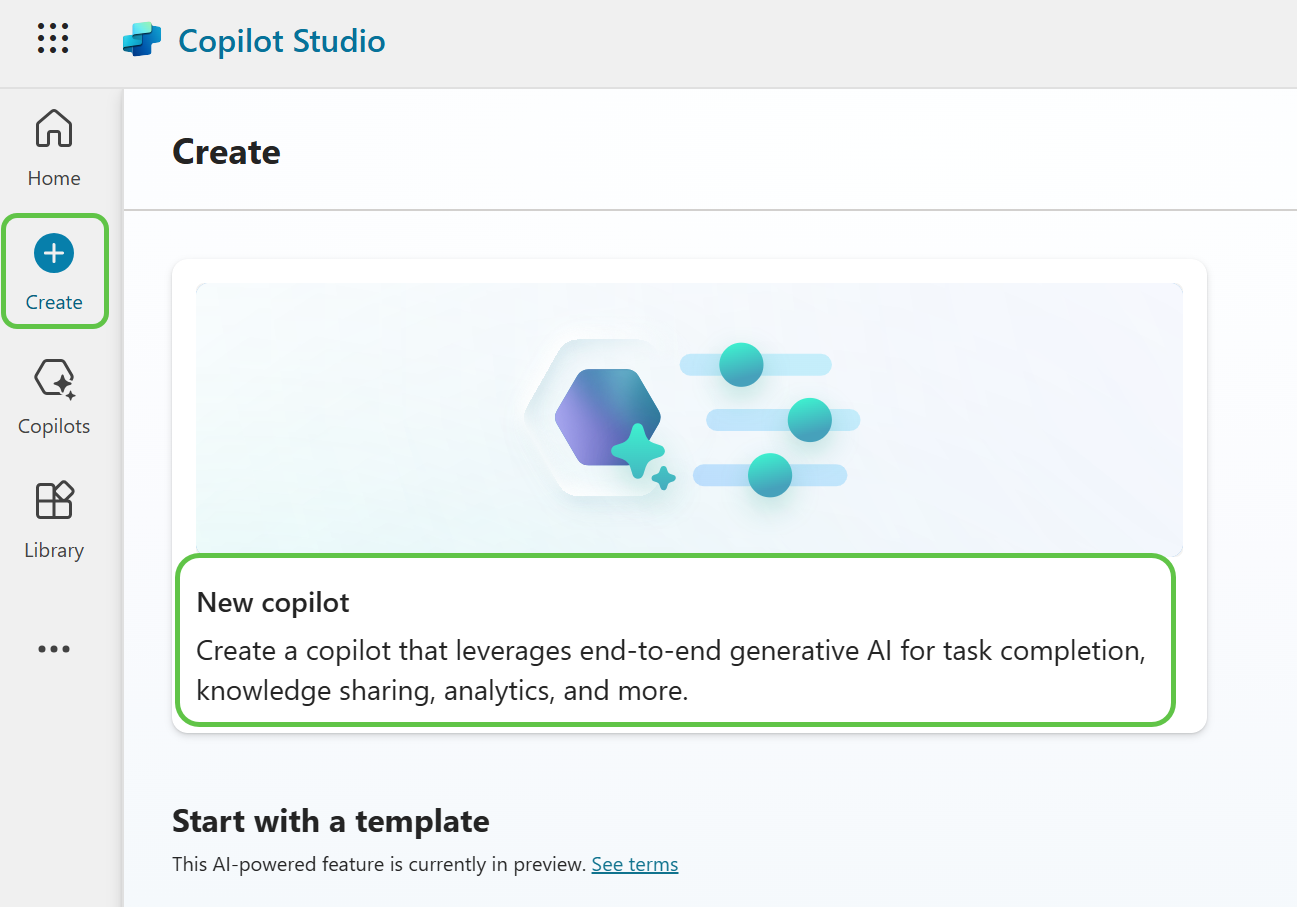This screenshot has width=1297, height=907.
Task: Open Copilots using the hexagon sparkle icon
Action: pos(54,380)
